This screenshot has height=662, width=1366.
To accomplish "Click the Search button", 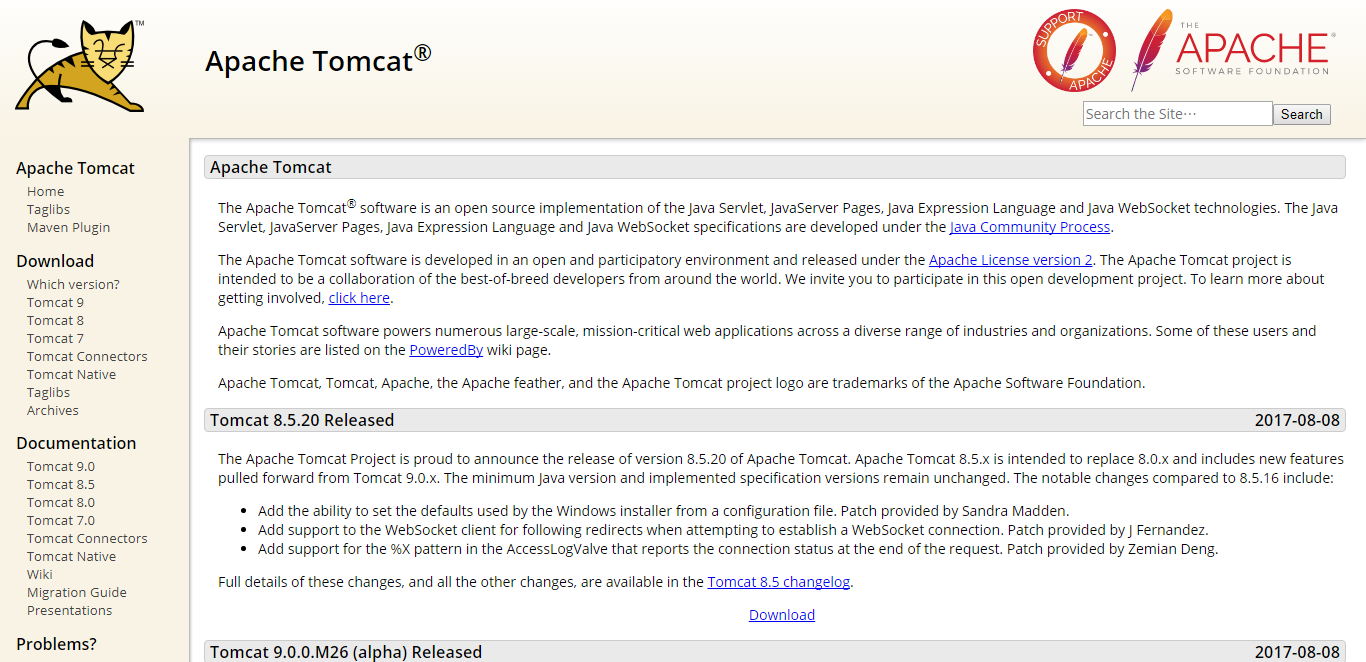I will click(1302, 114).
